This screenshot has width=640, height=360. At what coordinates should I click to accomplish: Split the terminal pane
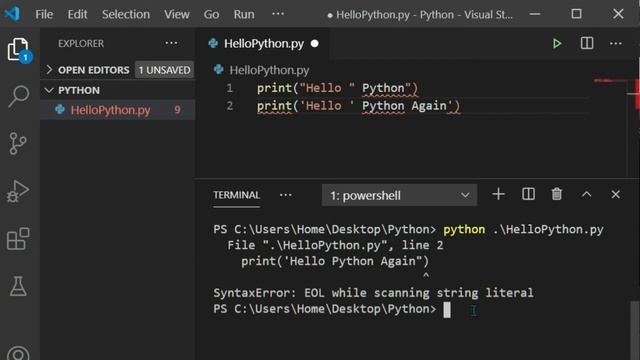click(528, 194)
